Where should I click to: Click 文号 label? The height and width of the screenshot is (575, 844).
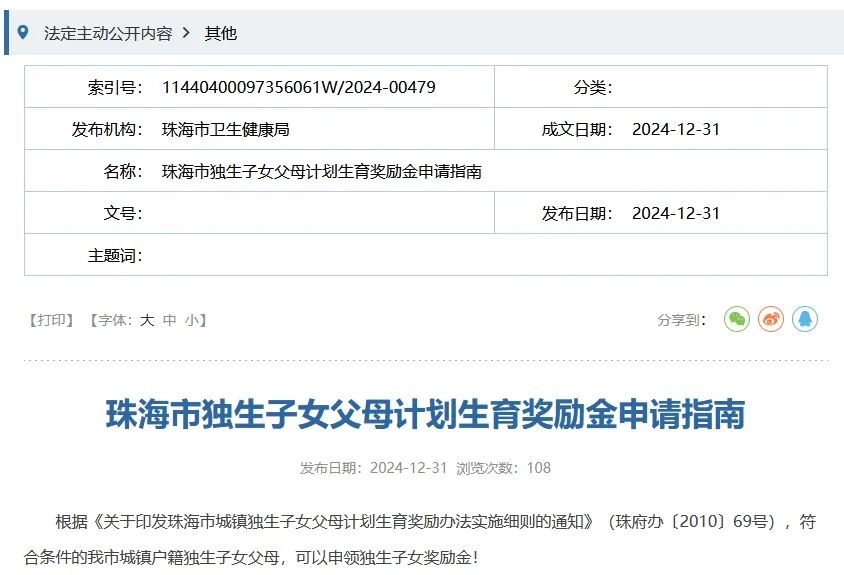pyautogui.click(x=123, y=213)
